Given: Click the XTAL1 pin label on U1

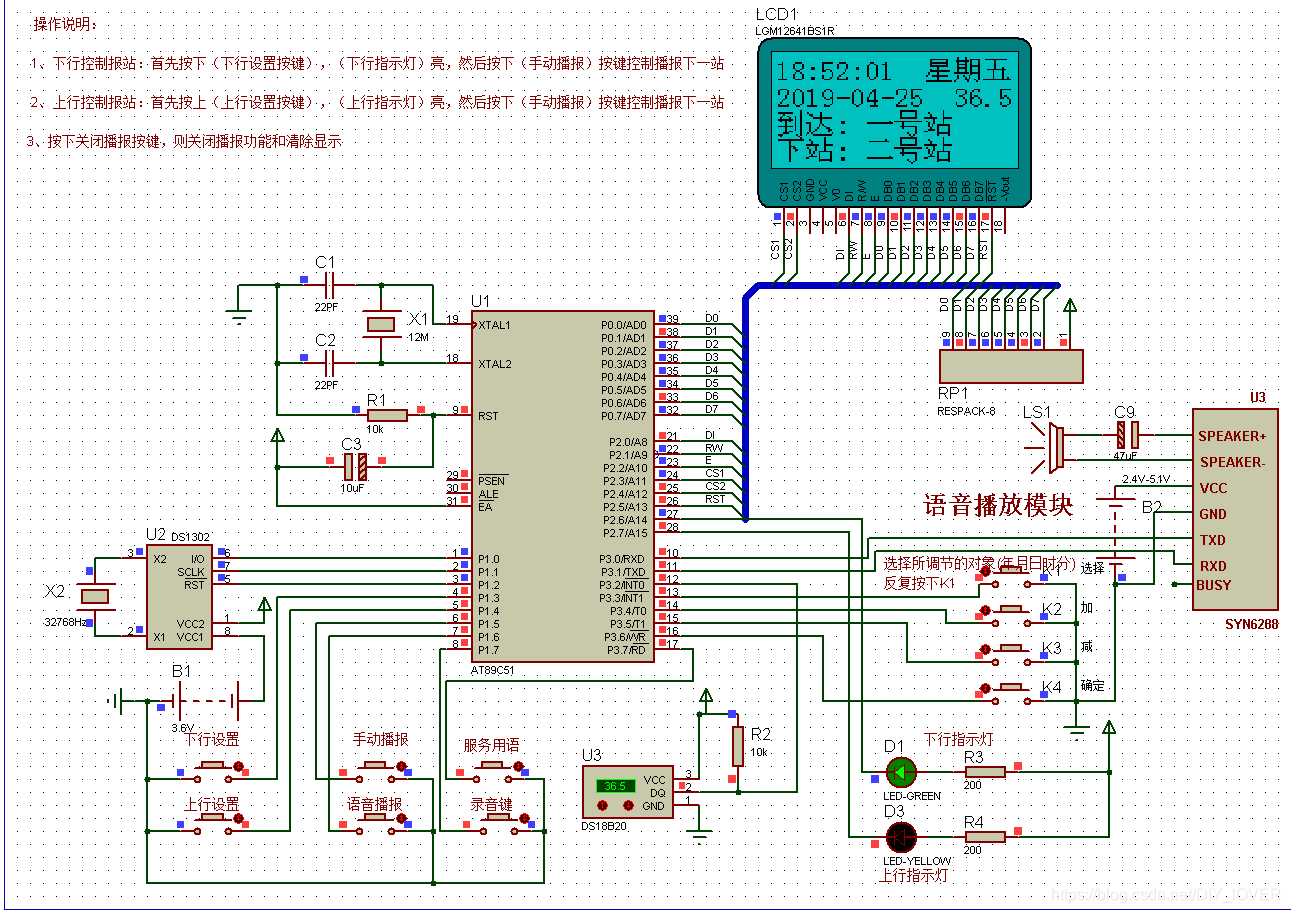Looking at the screenshot, I should tap(494, 325).
